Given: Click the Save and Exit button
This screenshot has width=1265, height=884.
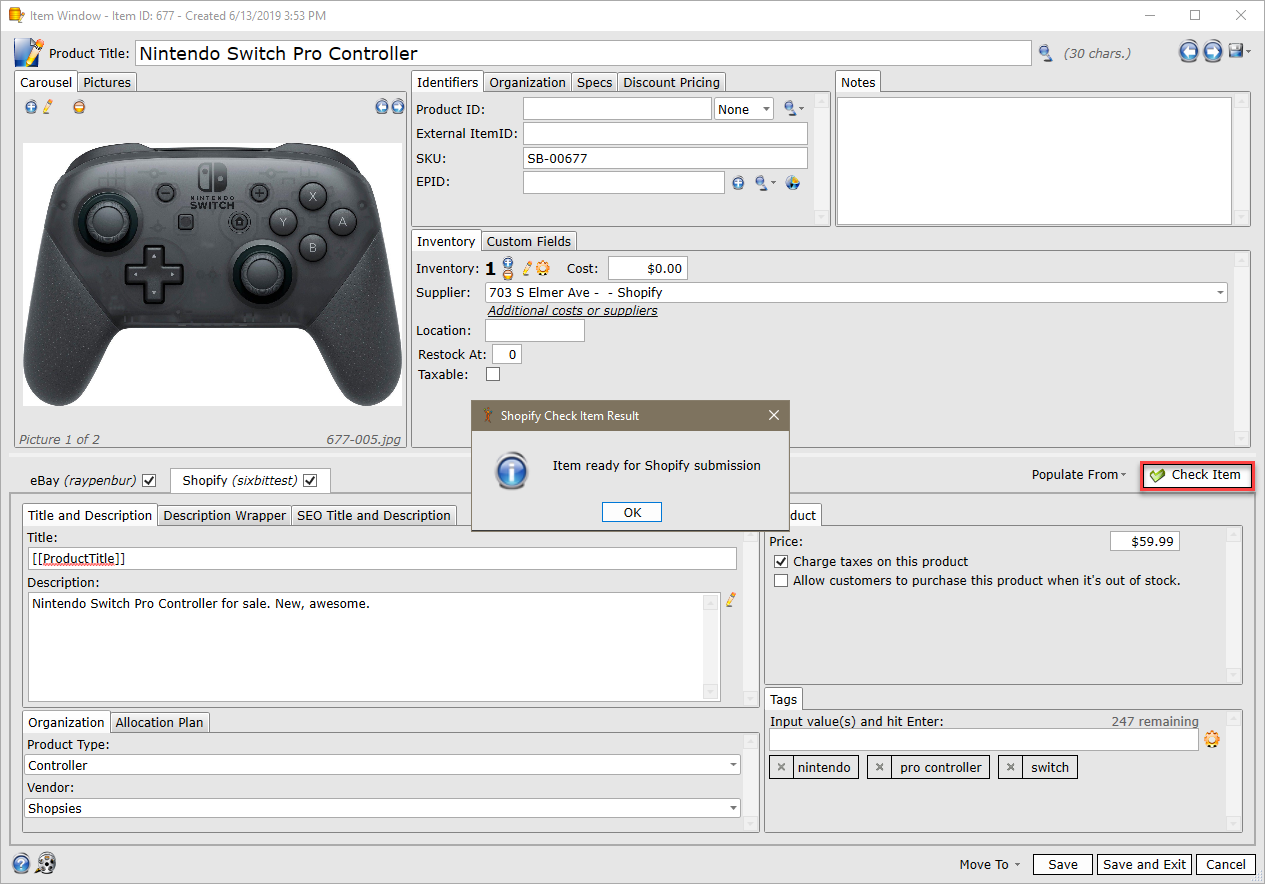Looking at the screenshot, I should tap(1144, 865).
